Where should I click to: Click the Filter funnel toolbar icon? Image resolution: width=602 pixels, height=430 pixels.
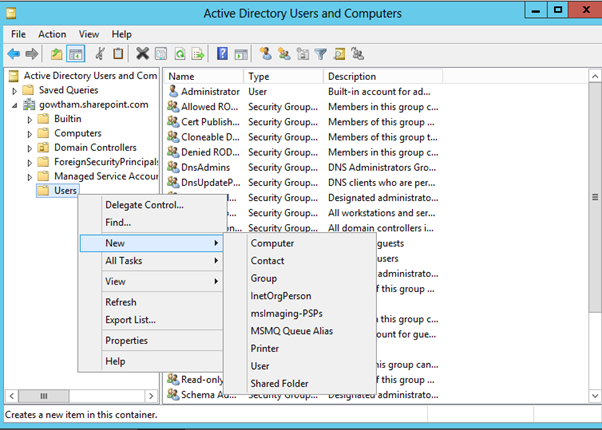point(321,54)
